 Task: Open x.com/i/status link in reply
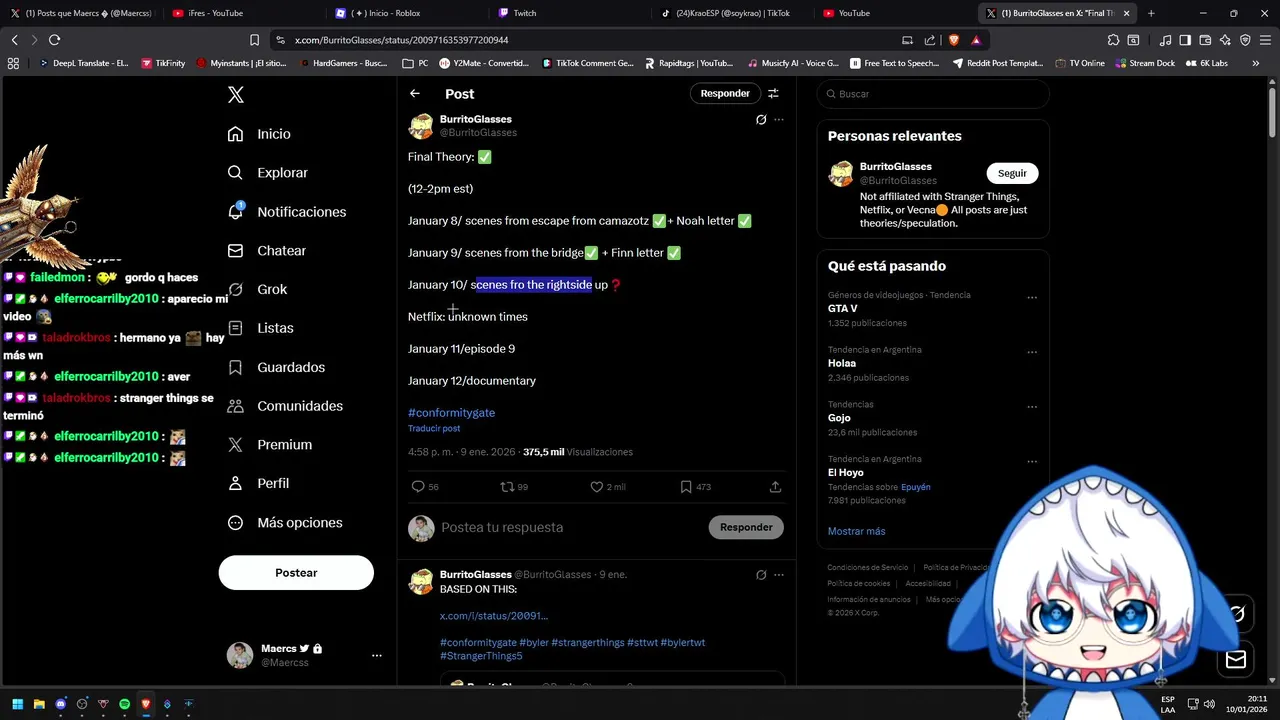[494, 616]
